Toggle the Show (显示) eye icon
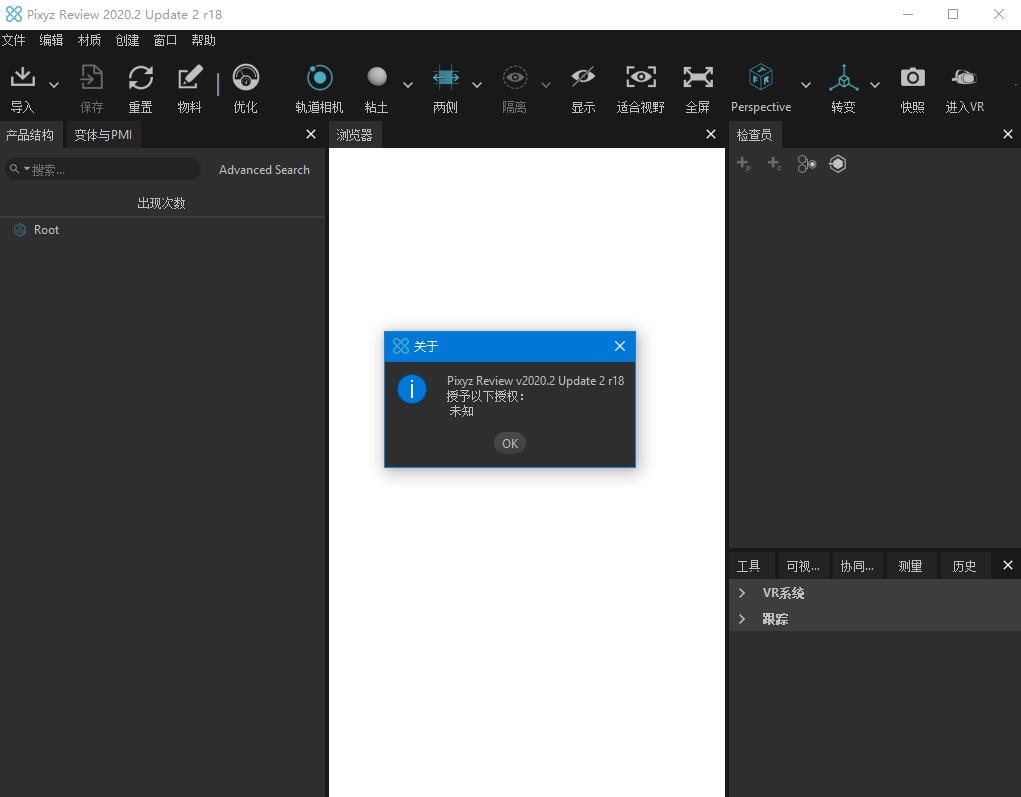This screenshot has width=1021, height=797. [583, 79]
